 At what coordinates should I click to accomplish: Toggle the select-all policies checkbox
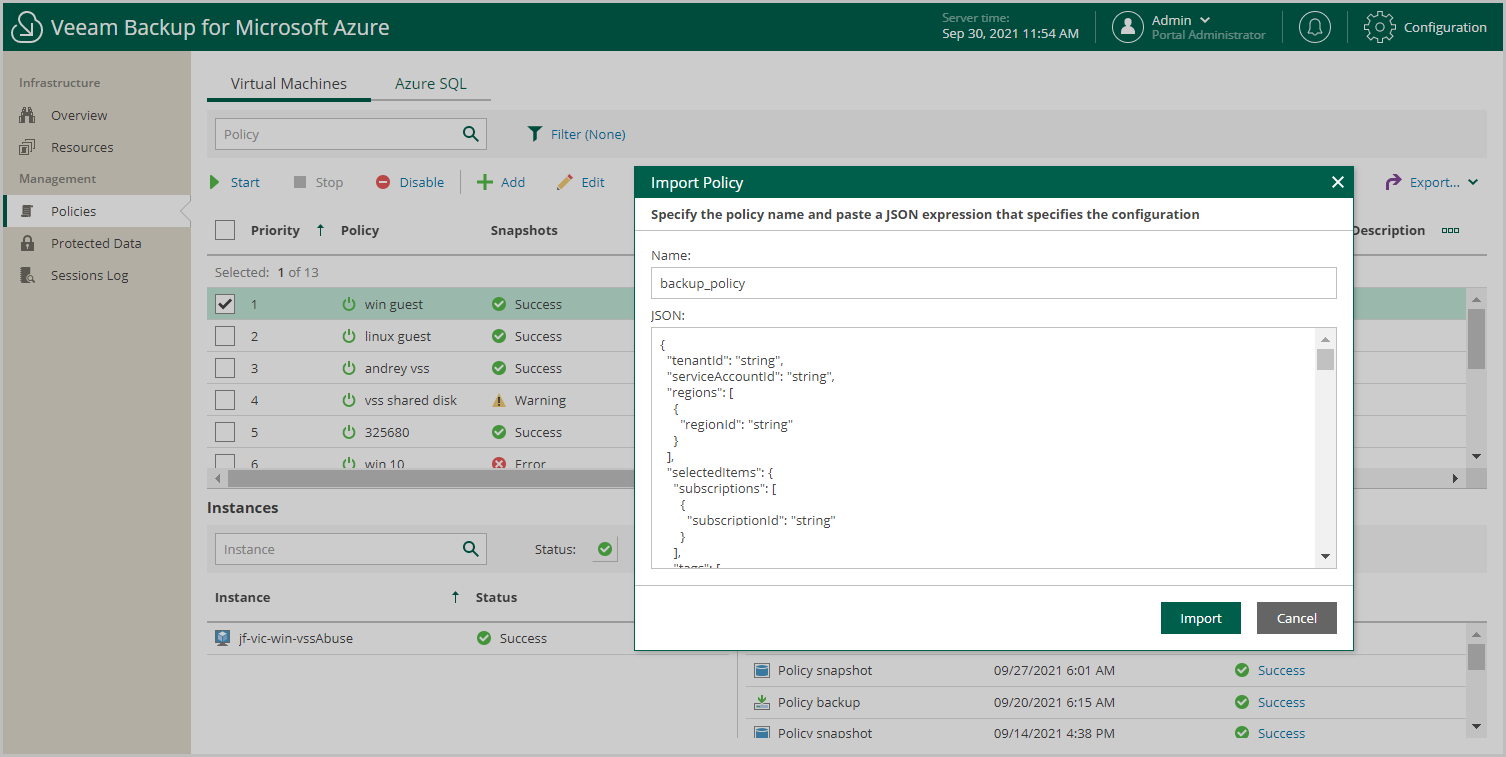[x=225, y=230]
